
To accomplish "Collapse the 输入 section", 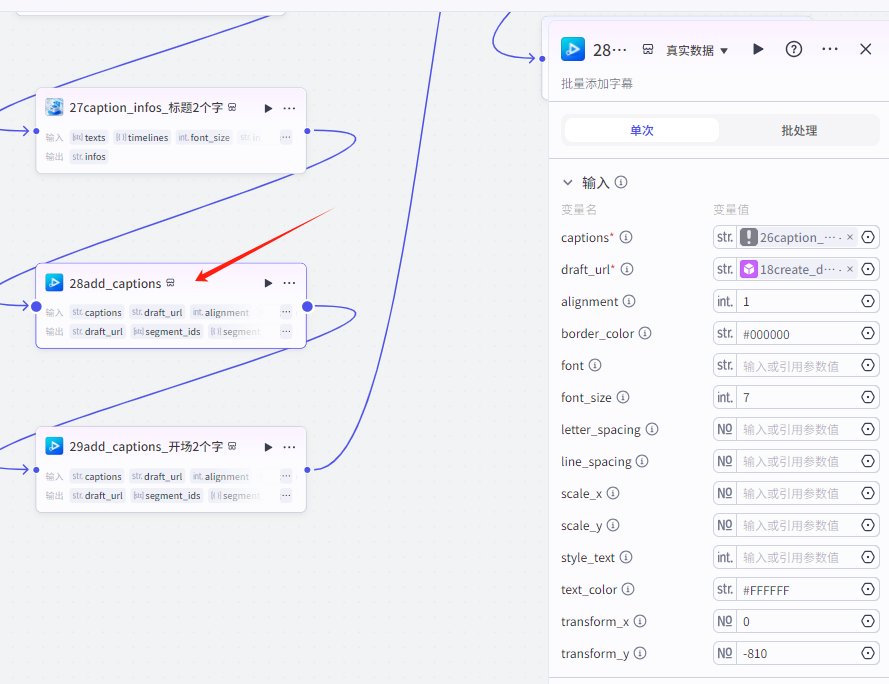I will coord(568,183).
